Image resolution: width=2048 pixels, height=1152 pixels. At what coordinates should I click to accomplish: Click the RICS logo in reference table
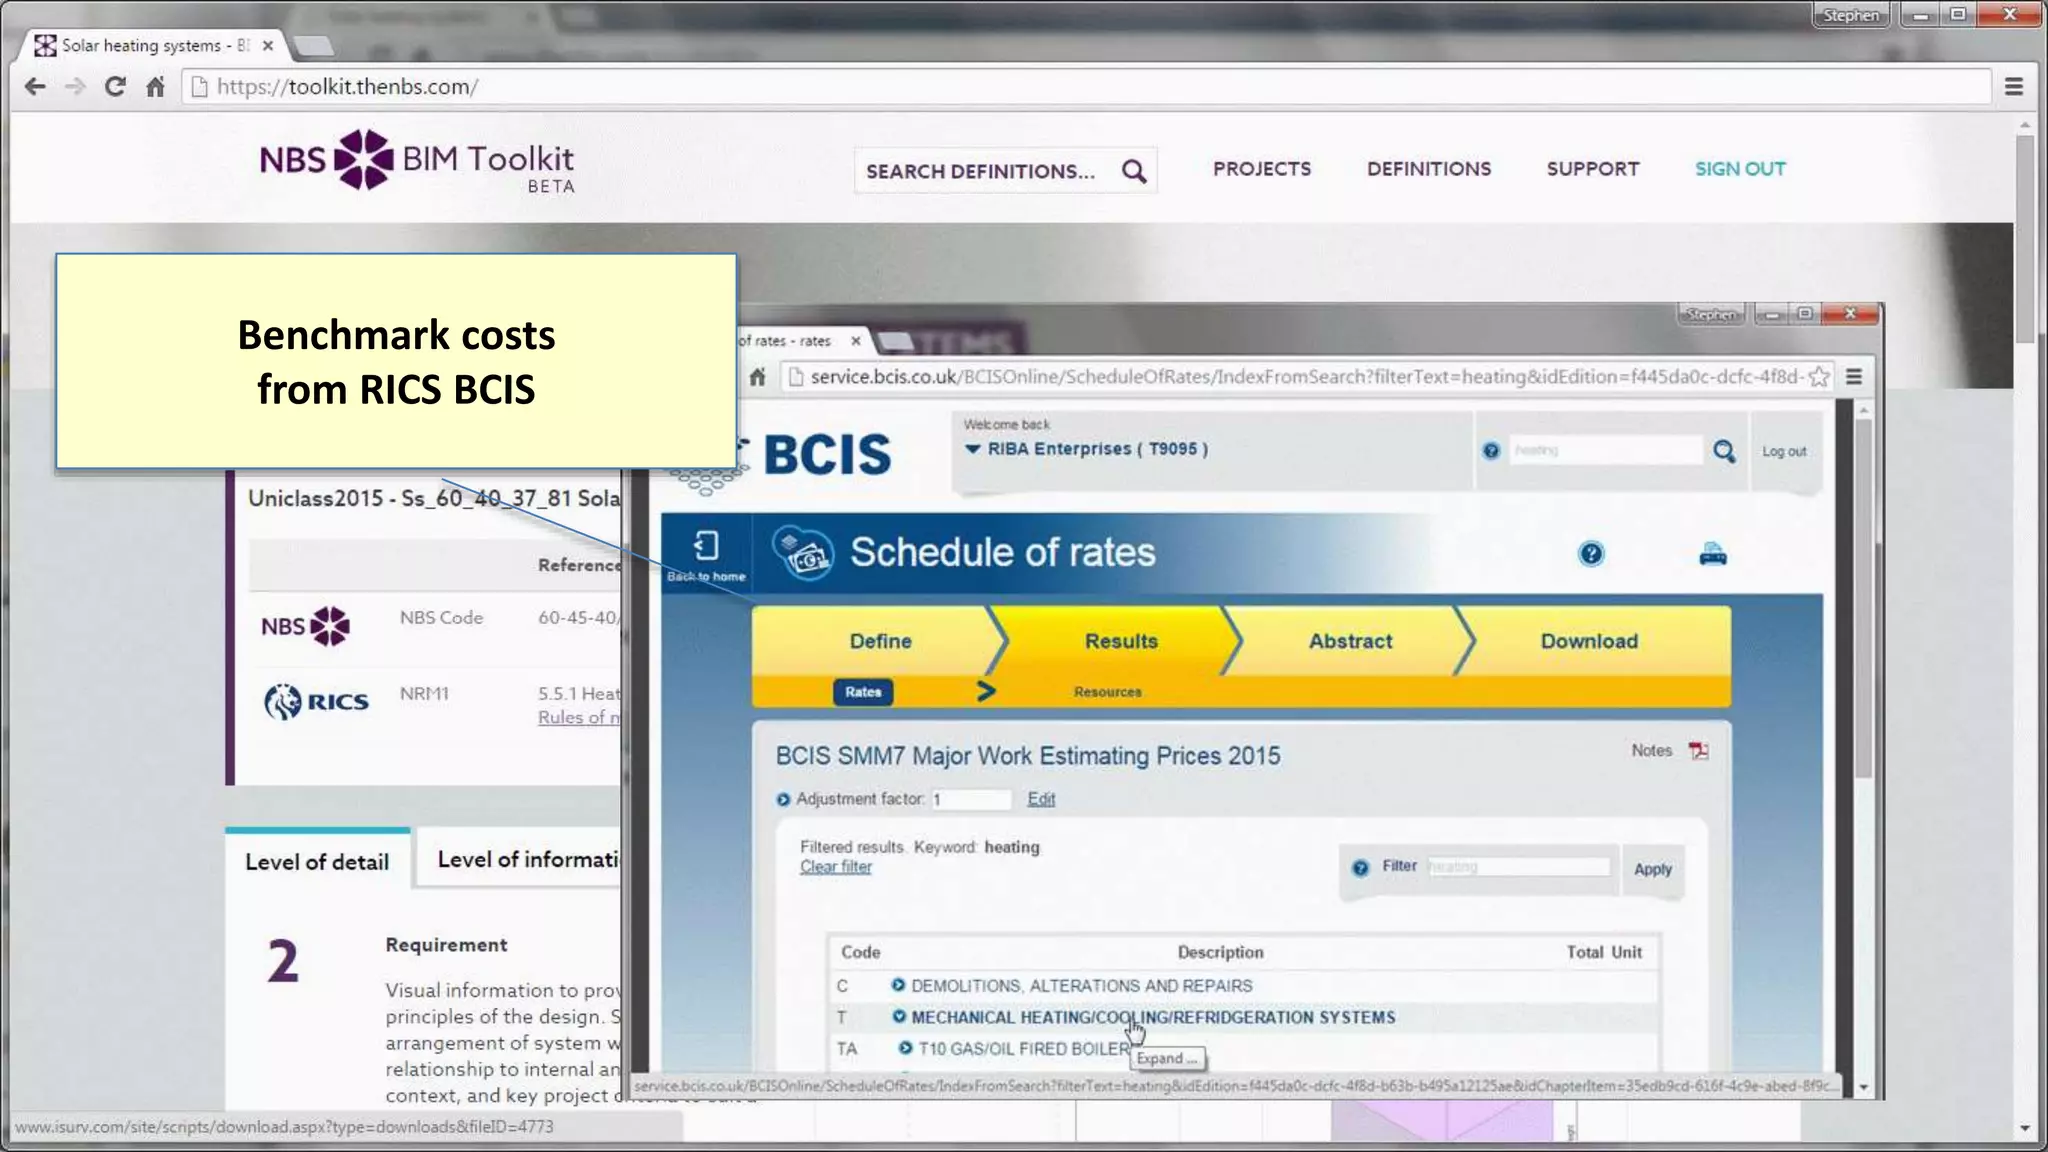pyautogui.click(x=316, y=701)
